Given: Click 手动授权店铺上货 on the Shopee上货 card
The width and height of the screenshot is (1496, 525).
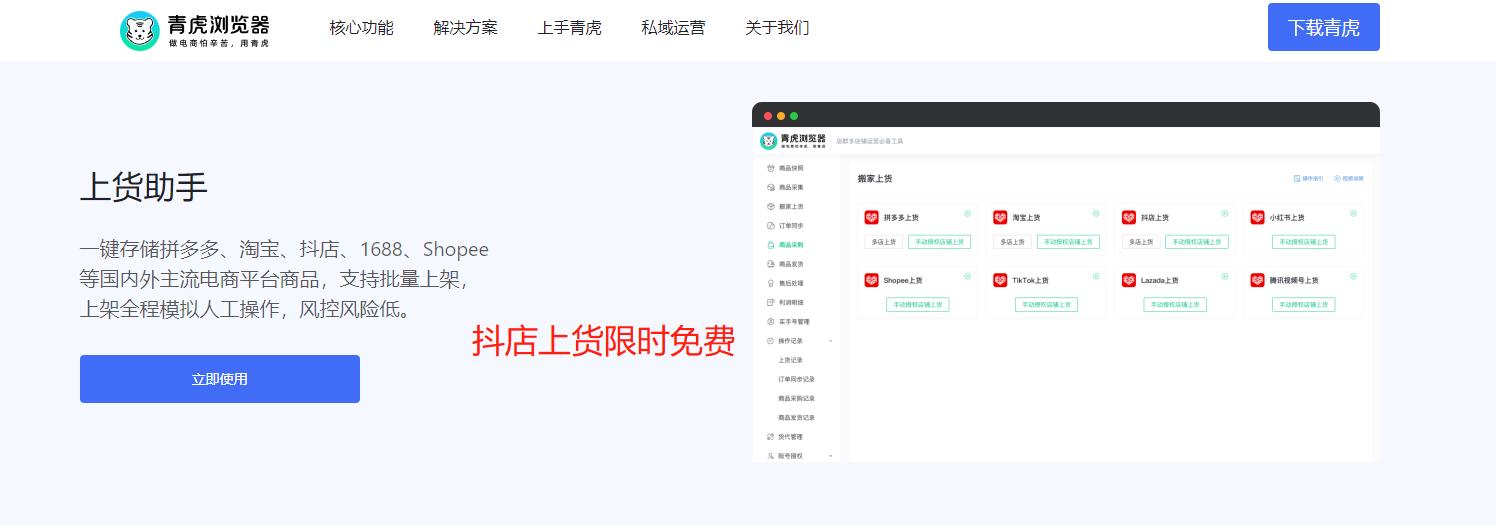Looking at the screenshot, I should tap(917, 305).
